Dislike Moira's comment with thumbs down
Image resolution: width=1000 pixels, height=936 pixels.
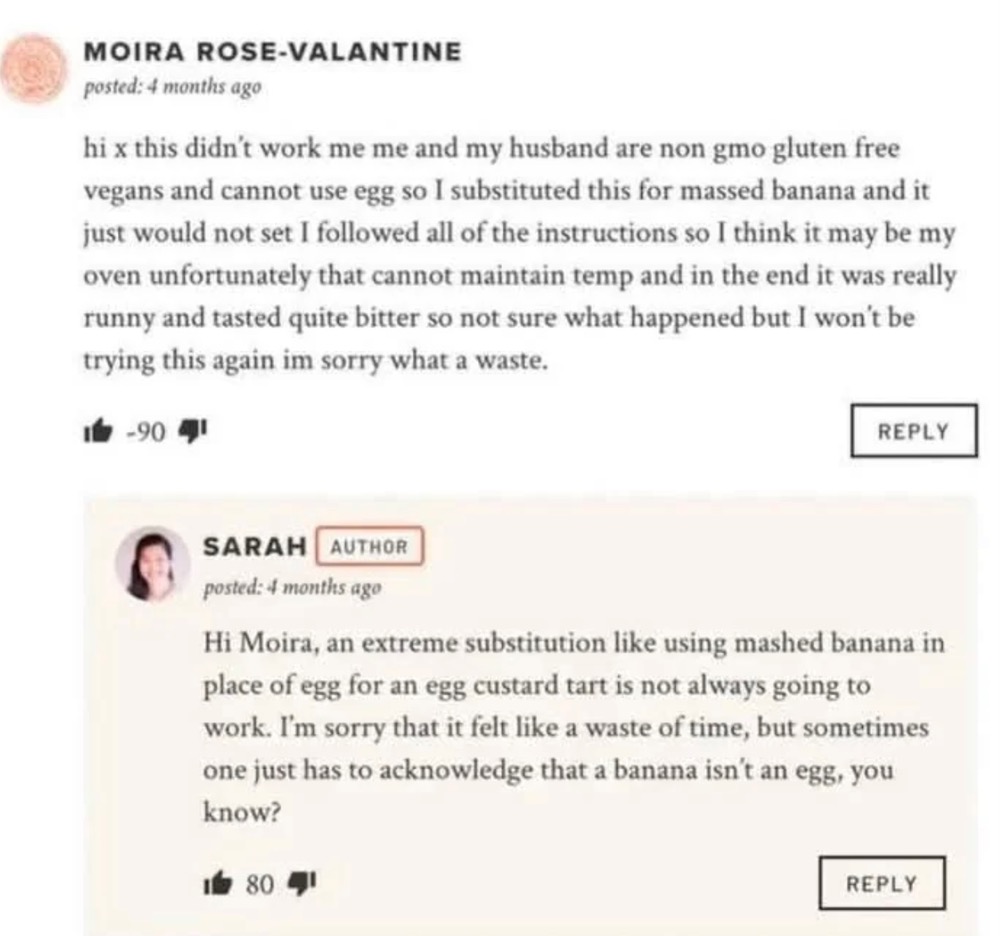click(189, 432)
